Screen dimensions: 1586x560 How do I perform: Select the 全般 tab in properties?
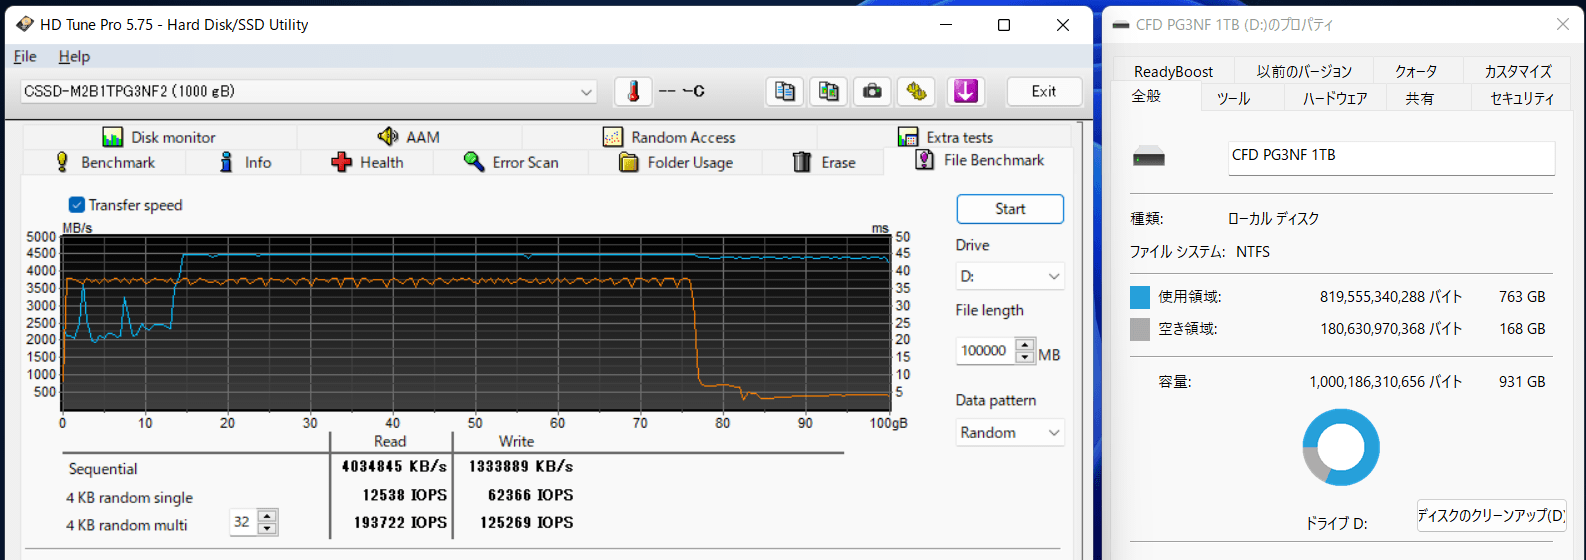coord(1146,96)
